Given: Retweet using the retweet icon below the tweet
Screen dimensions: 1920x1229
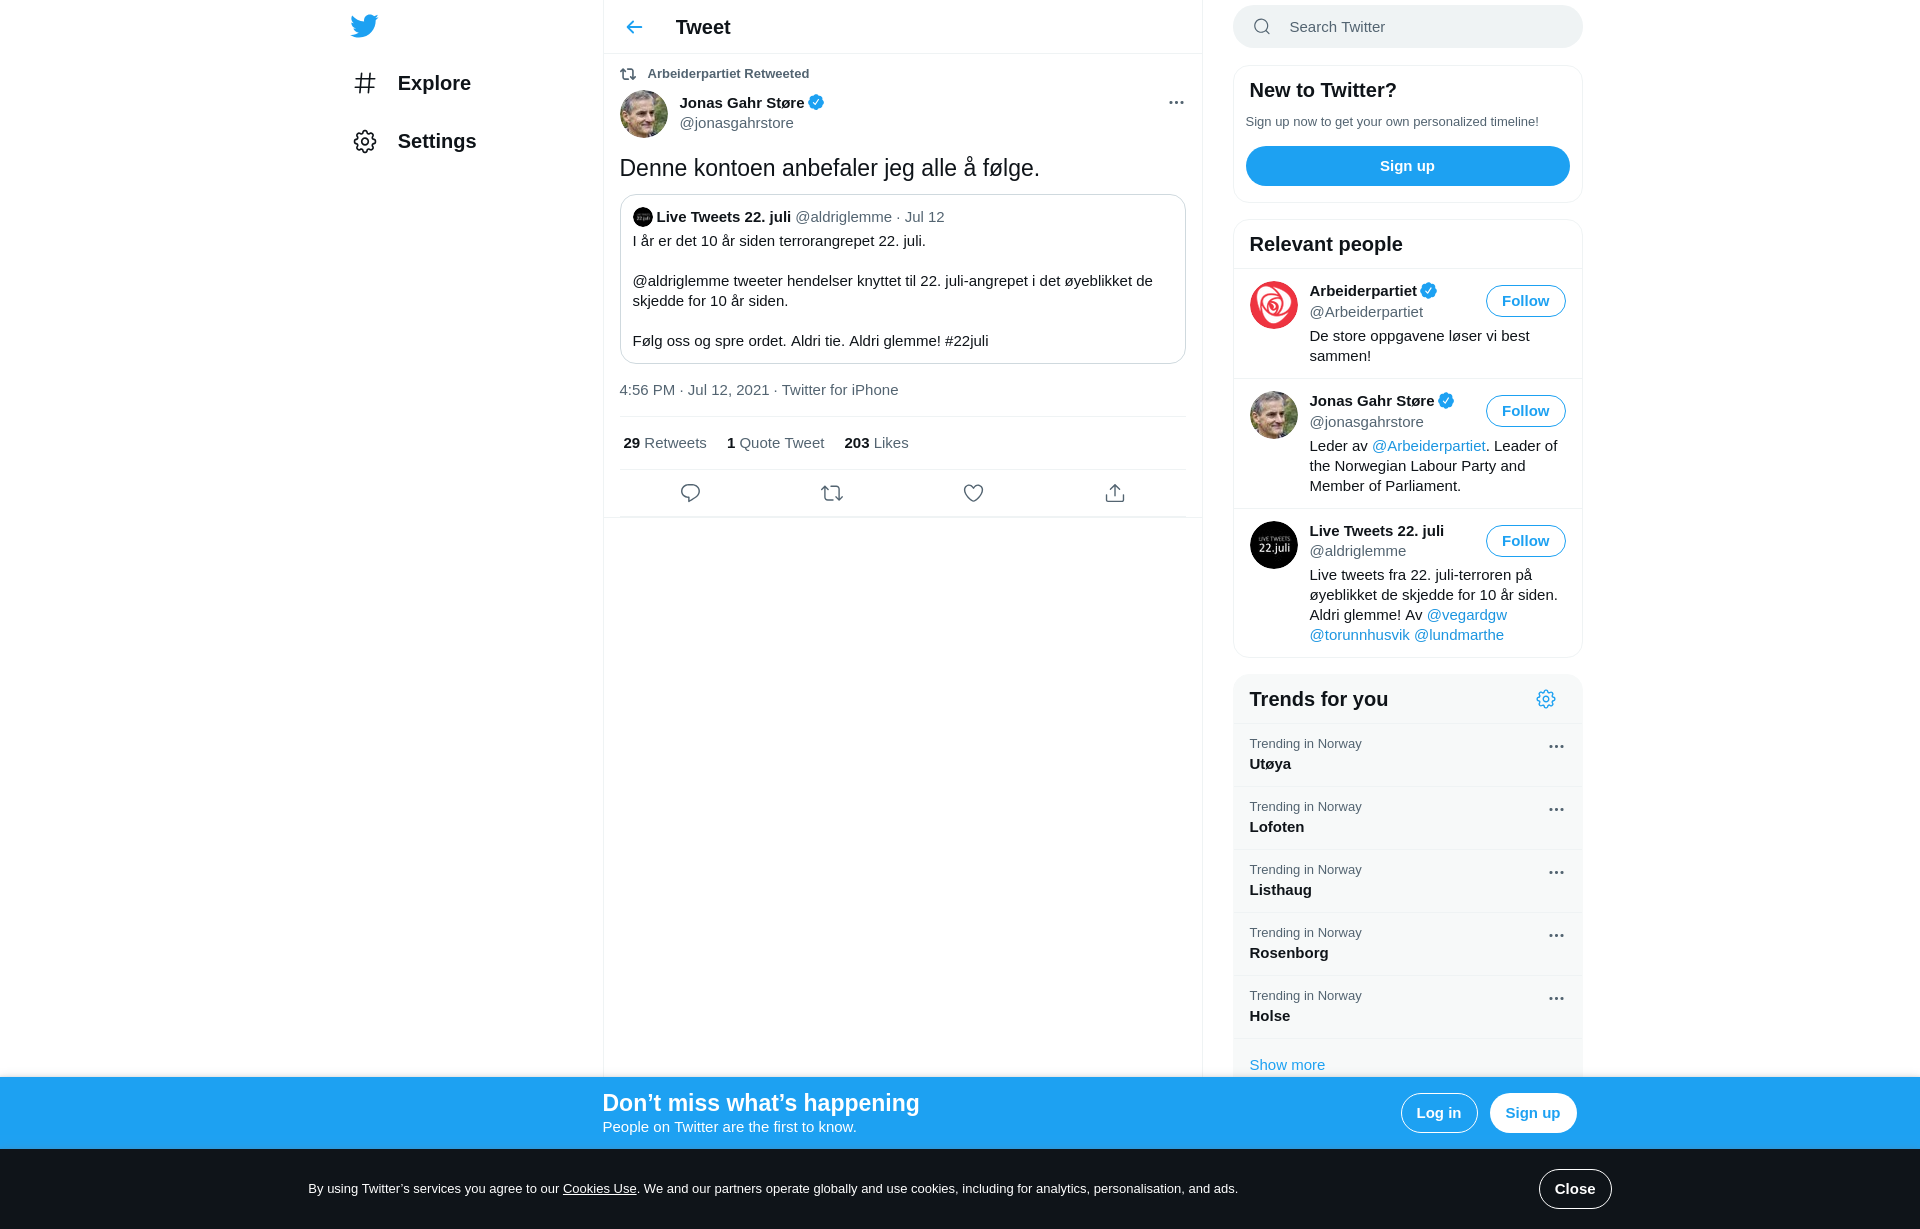Looking at the screenshot, I should [x=832, y=493].
